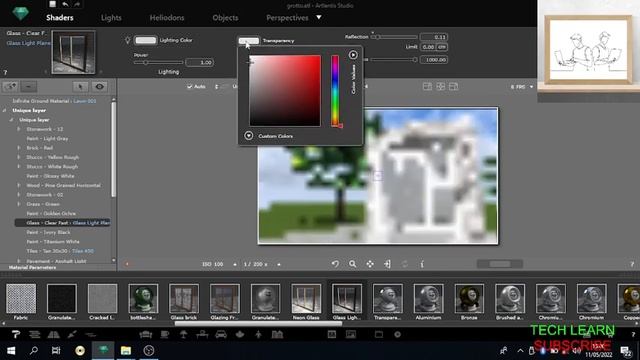Select Infinite Ground Material row
The image size is (640, 360).
tap(54, 101)
